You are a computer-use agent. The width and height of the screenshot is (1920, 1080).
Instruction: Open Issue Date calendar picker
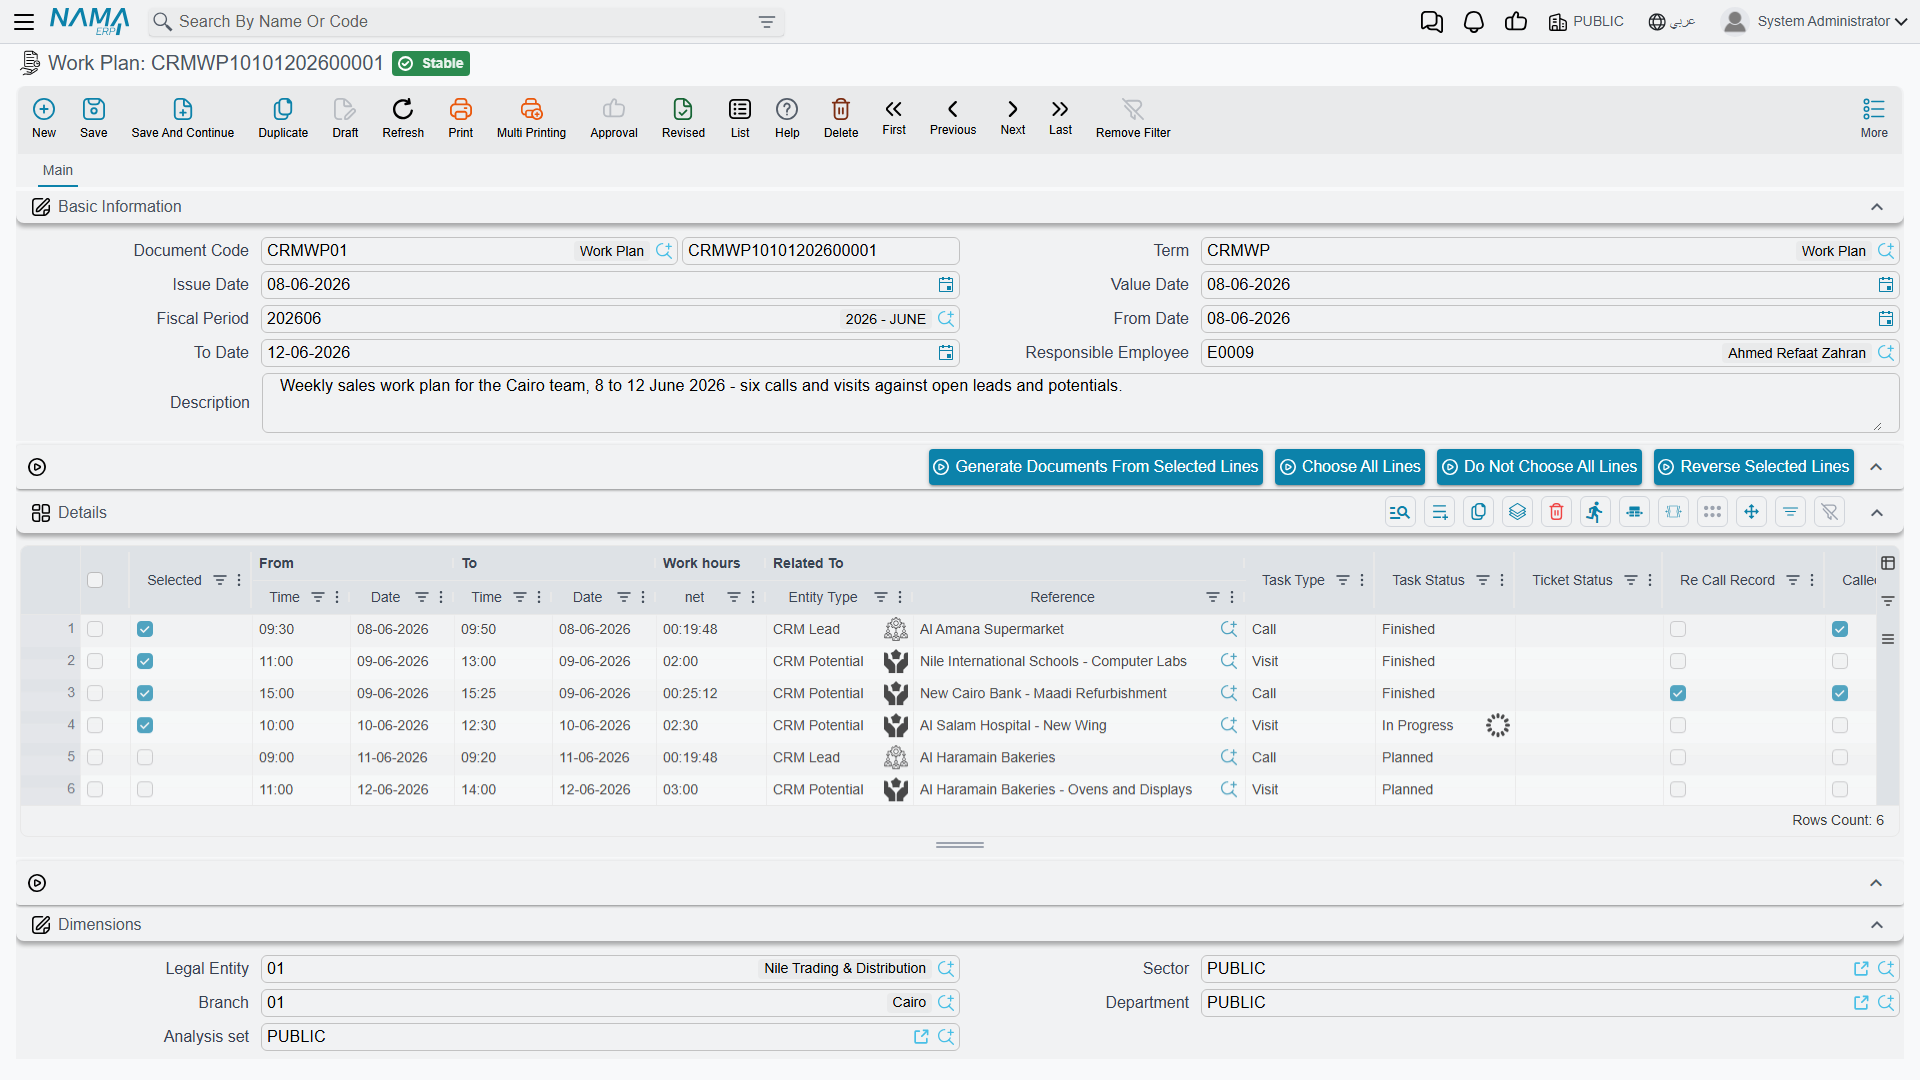click(946, 285)
